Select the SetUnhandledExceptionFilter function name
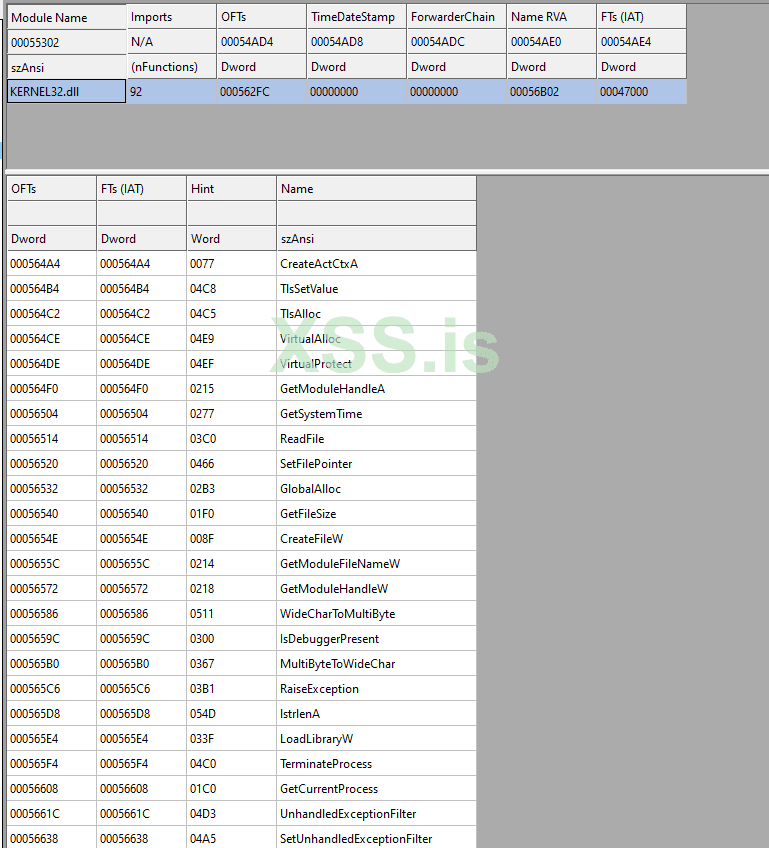769x848 pixels. tap(356, 839)
